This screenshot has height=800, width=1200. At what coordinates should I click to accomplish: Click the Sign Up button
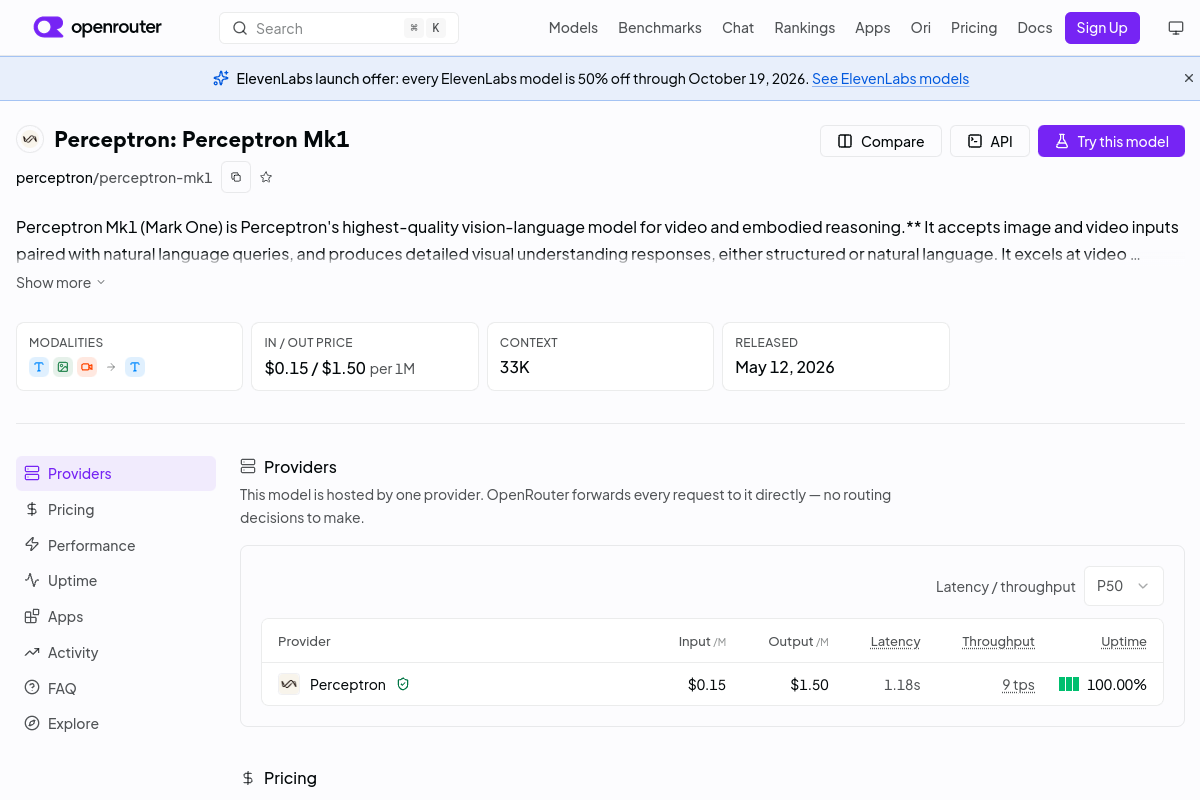(x=1102, y=28)
